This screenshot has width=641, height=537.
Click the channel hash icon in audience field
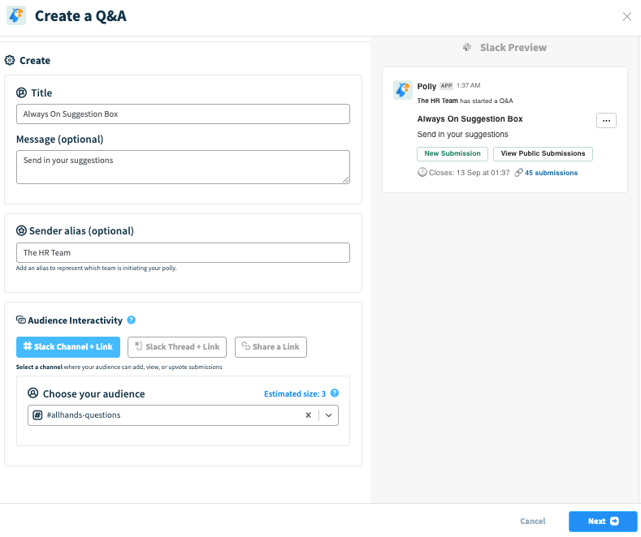point(37,415)
